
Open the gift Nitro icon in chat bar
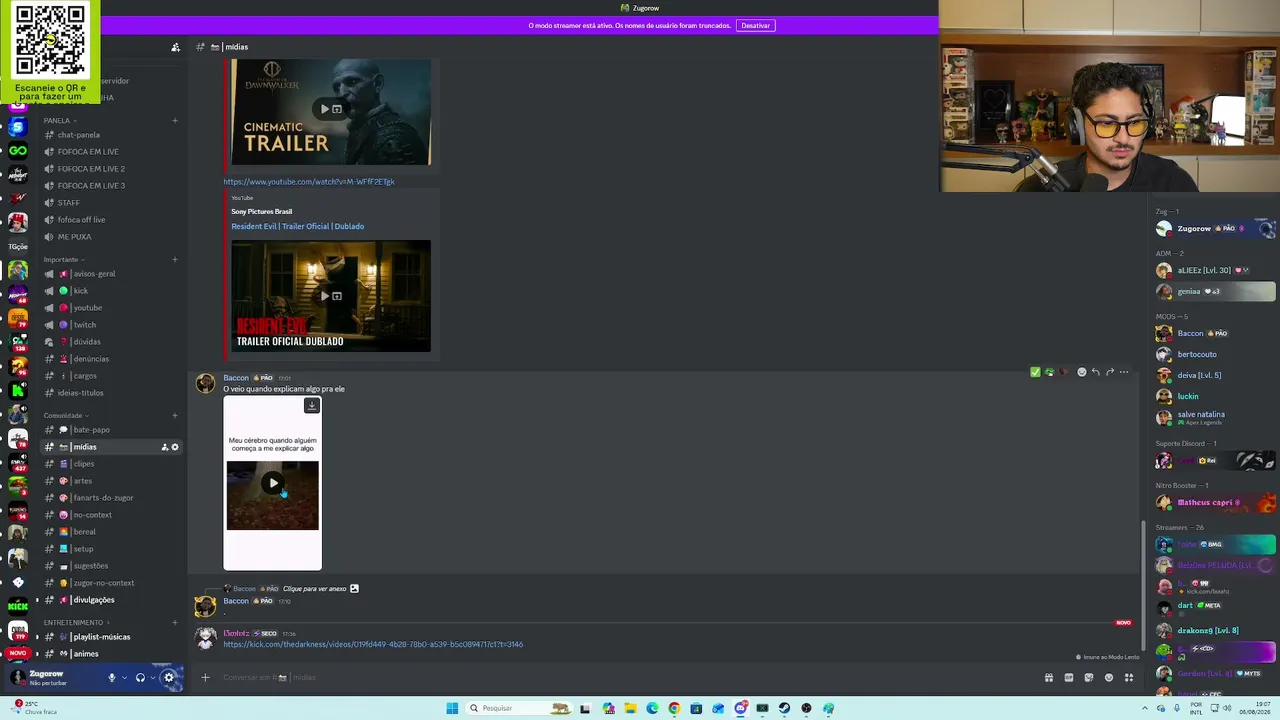(x=1049, y=678)
